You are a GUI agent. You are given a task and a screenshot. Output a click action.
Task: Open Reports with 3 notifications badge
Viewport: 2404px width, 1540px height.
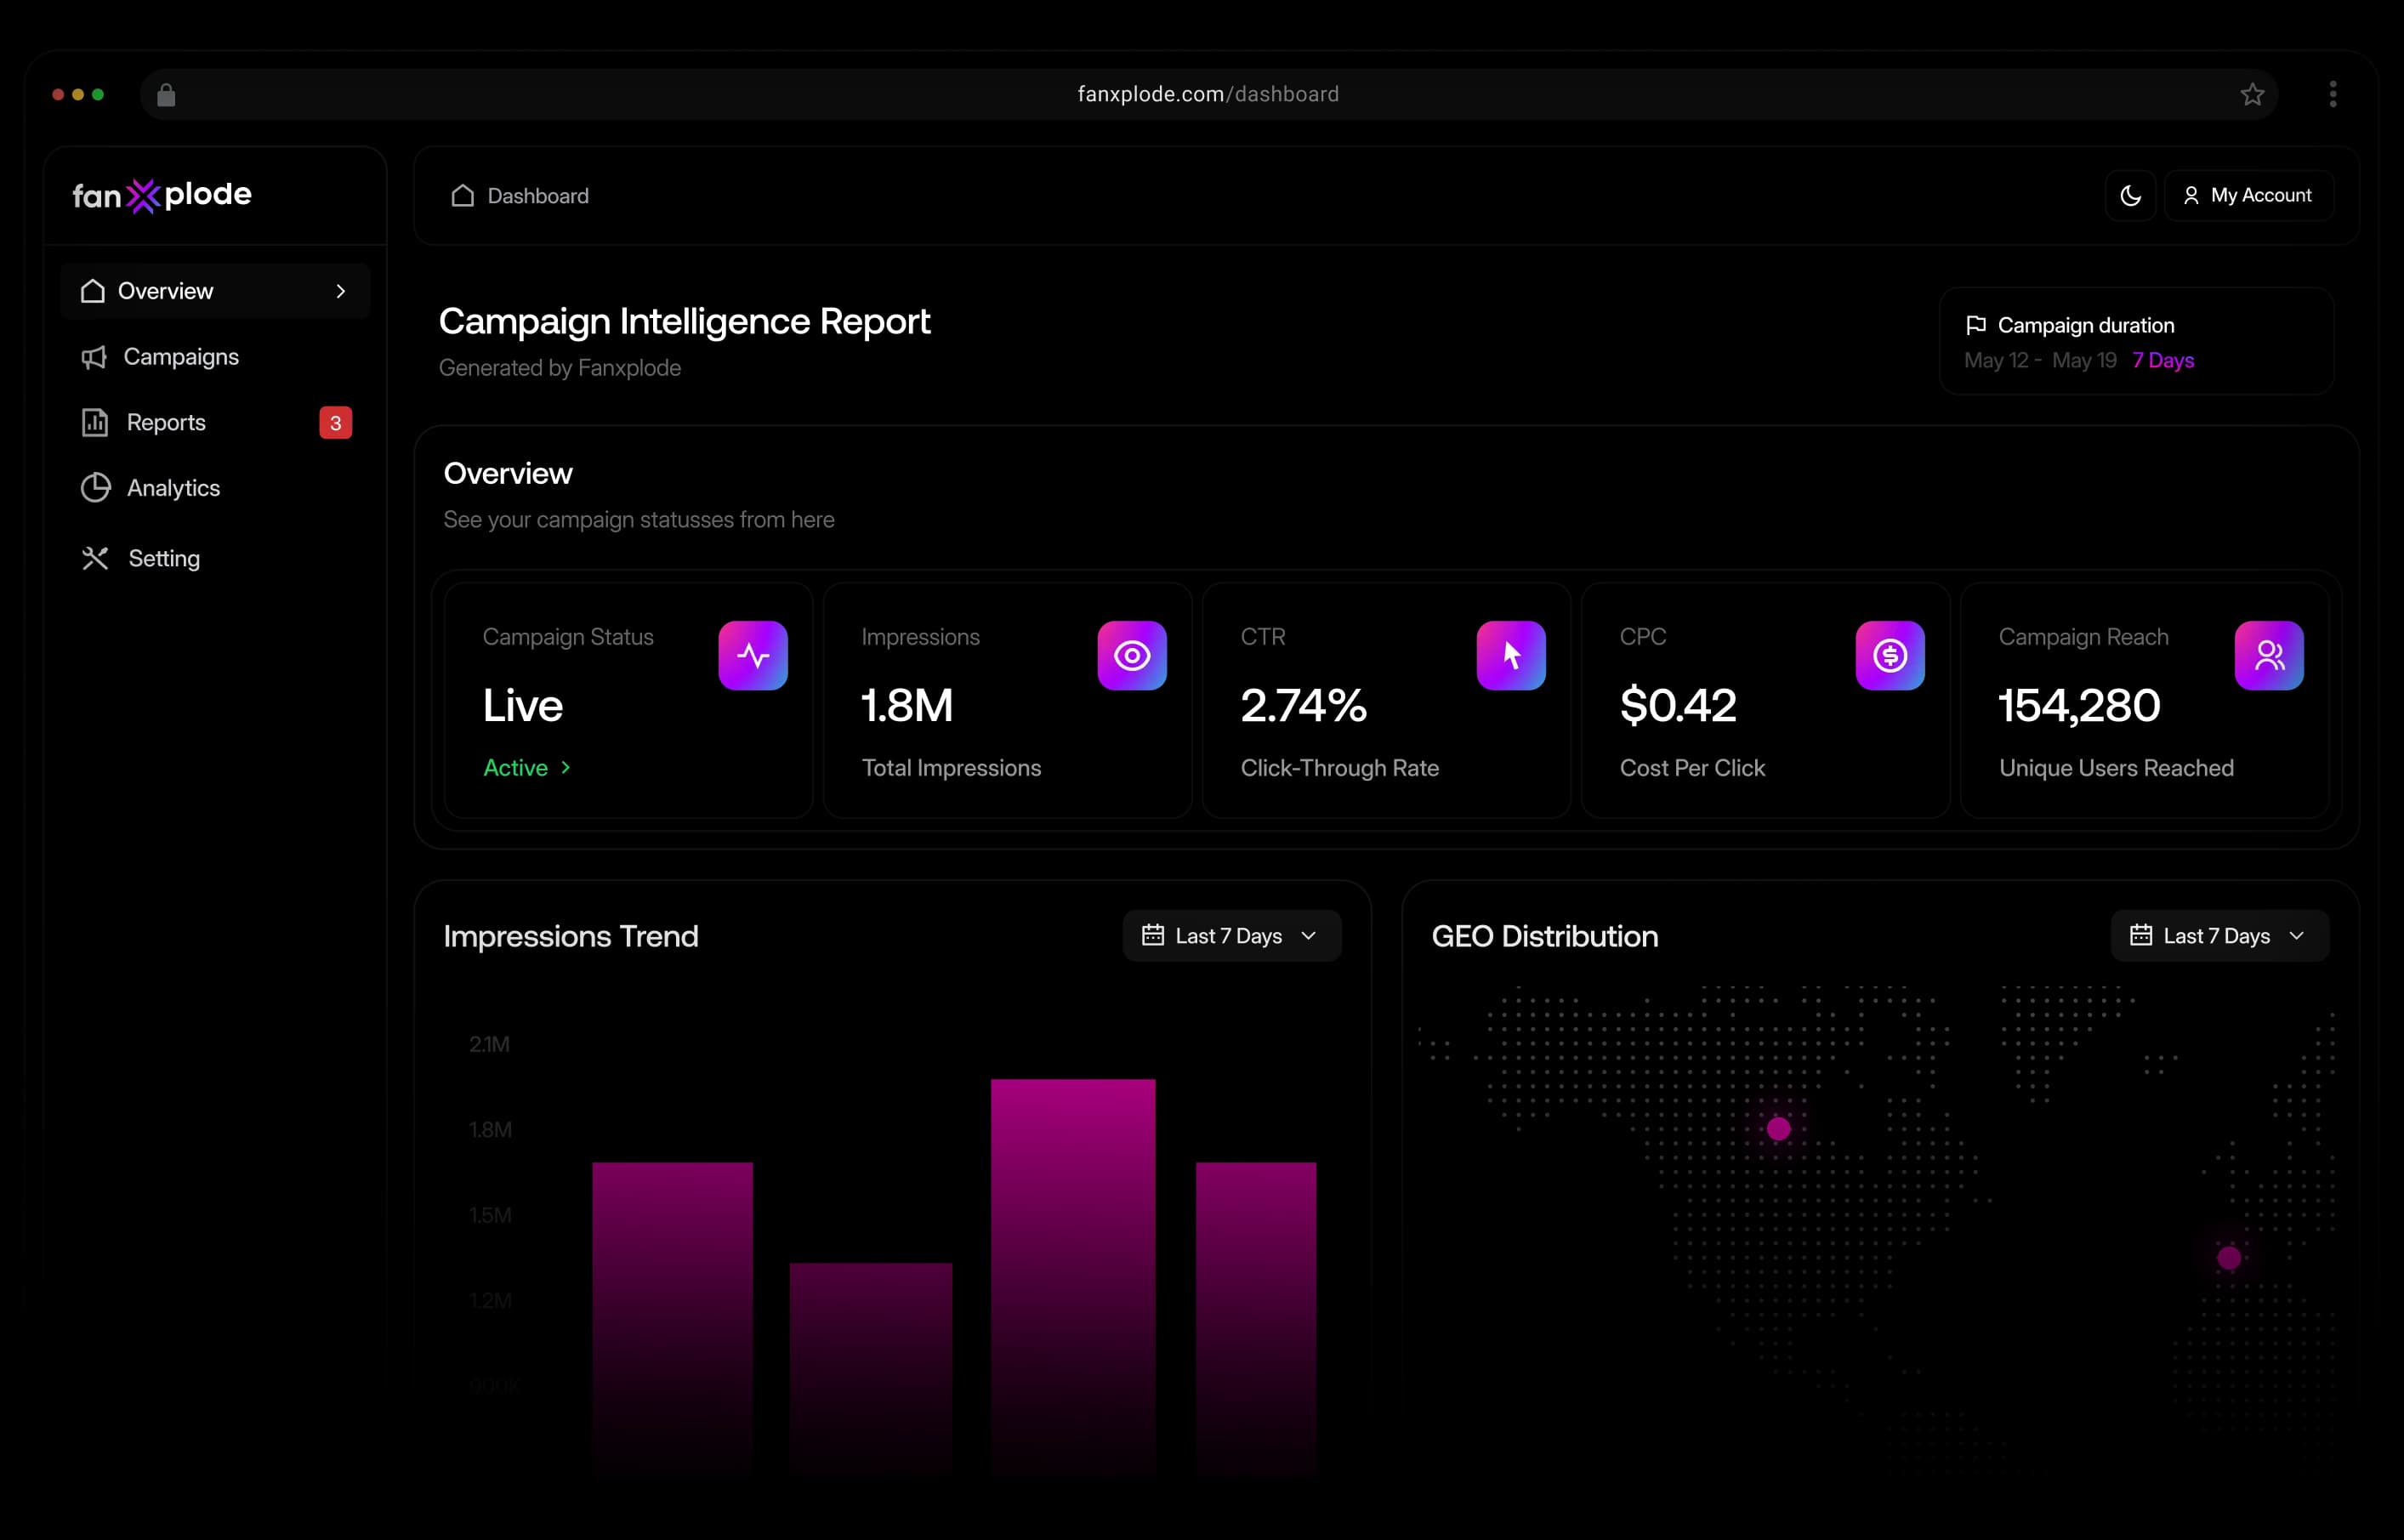click(215, 422)
